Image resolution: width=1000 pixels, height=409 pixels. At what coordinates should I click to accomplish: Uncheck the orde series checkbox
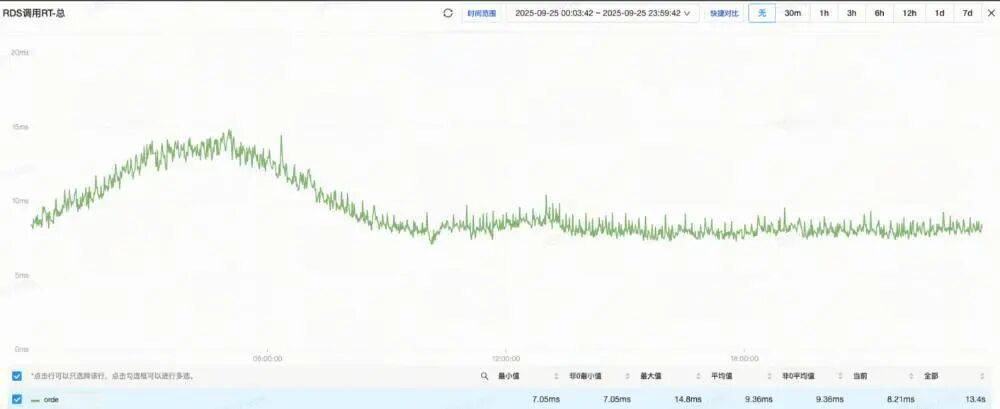(x=16, y=399)
